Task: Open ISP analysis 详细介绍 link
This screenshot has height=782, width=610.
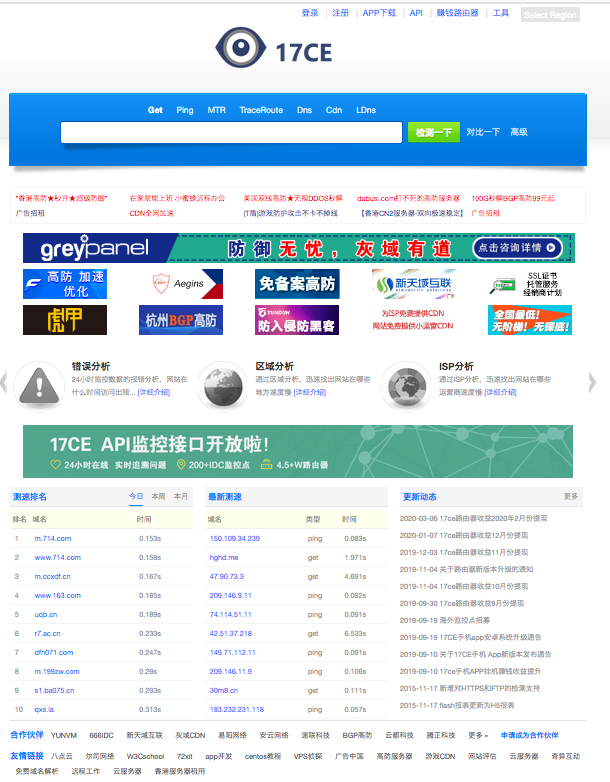Action: (500, 392)
